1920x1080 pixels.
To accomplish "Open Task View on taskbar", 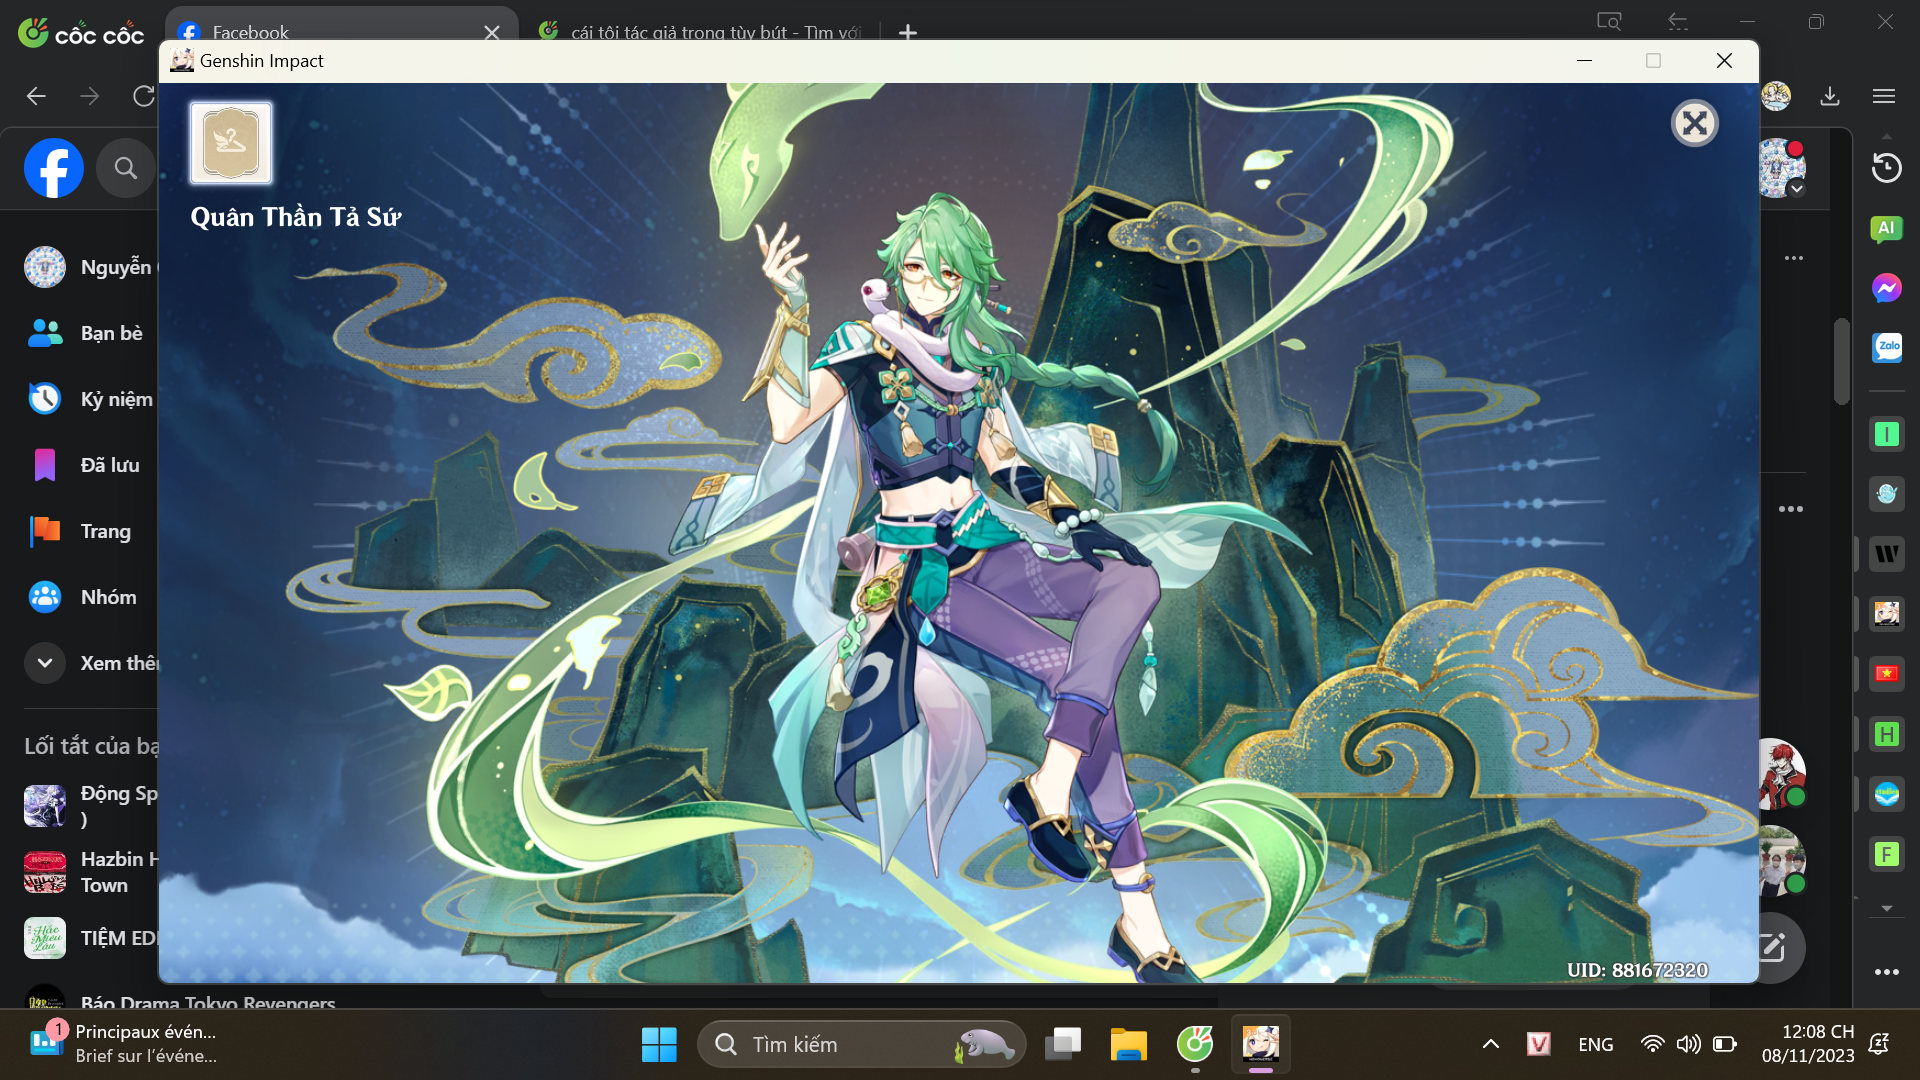I will pyautogui.click(x=1062, y=1044).
